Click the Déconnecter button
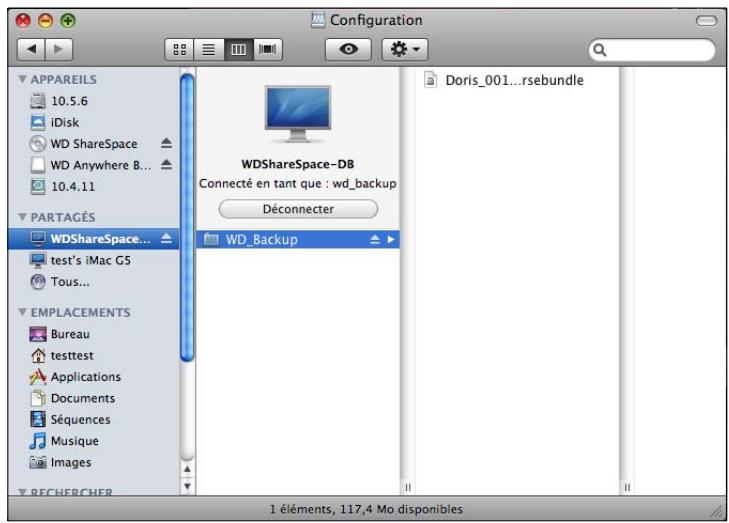The height and width of the screenshot is (523, 729). click(x=298, y=209)
